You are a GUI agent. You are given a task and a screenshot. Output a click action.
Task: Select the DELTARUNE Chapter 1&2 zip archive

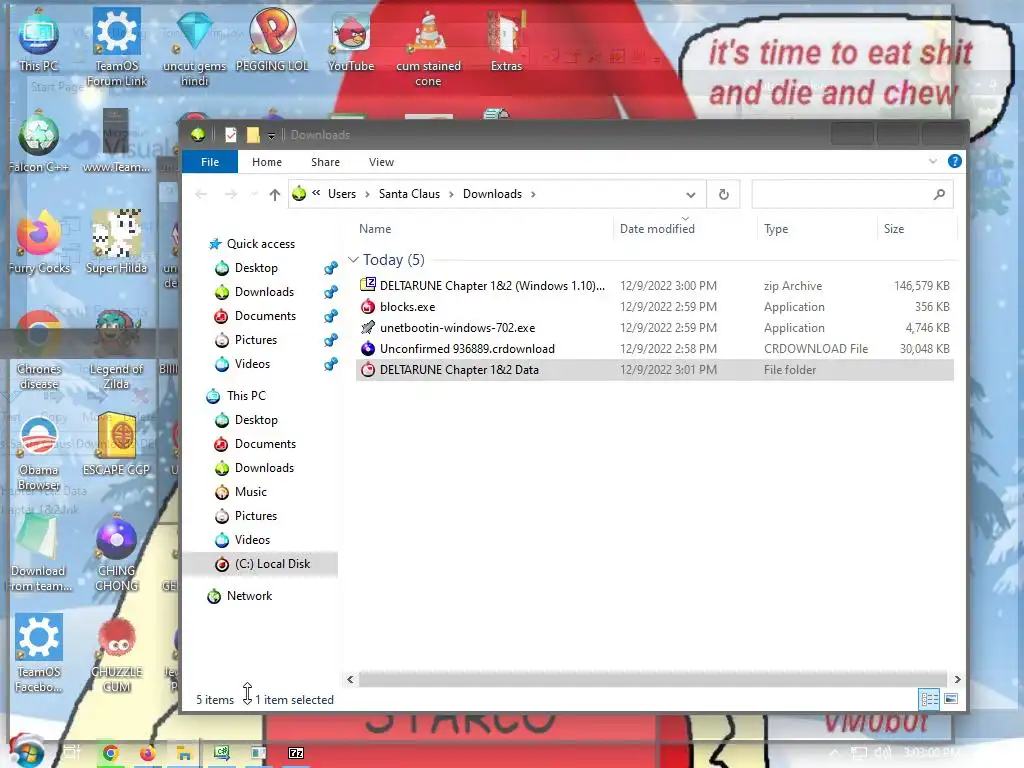pyautogui.click(x=654, y=286)
